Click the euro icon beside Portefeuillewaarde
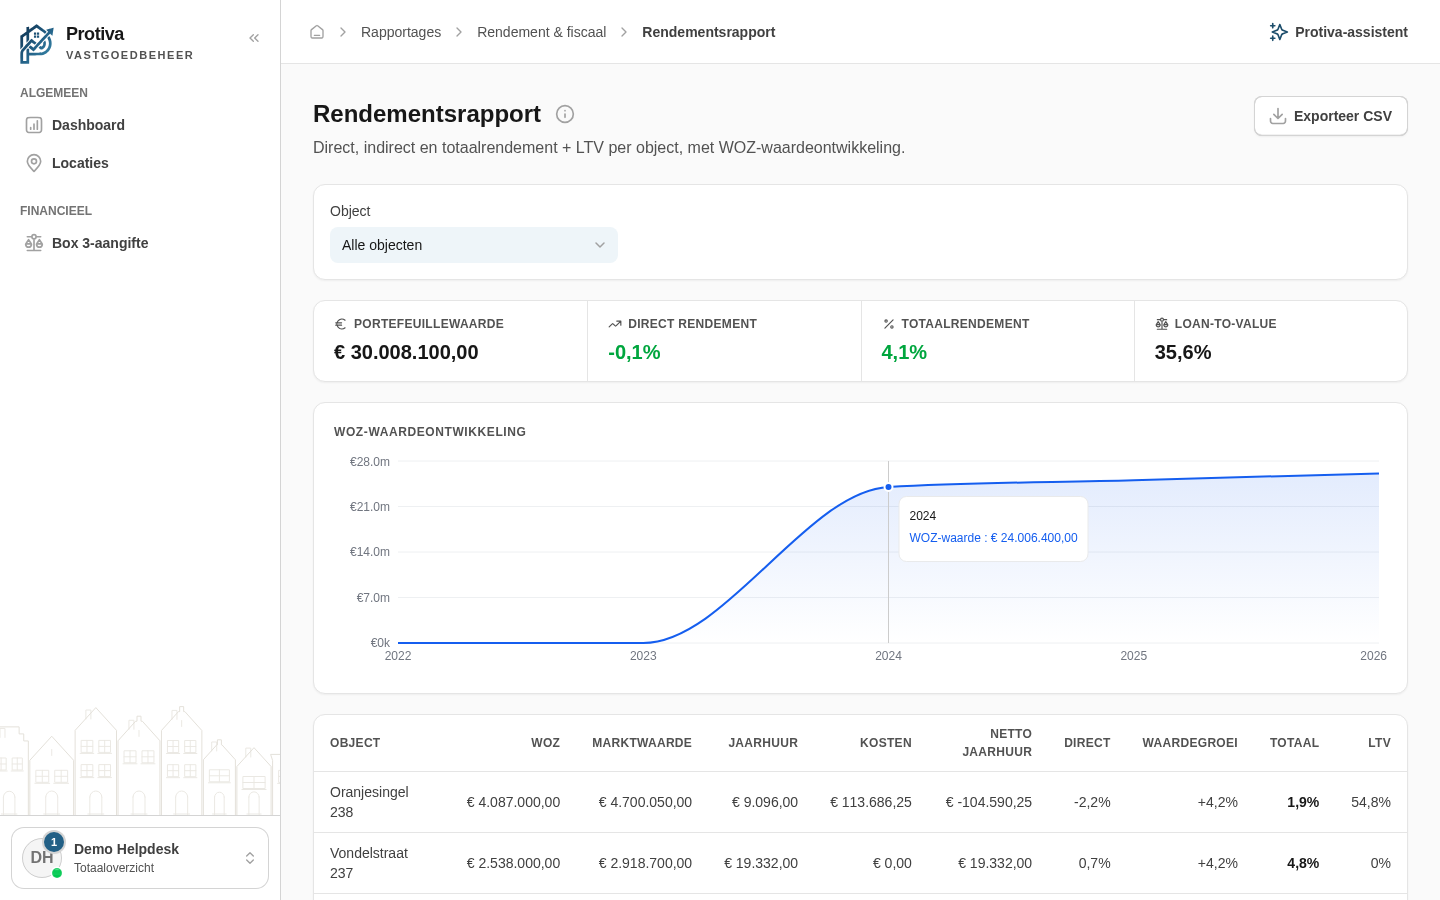1440x900 pixels. [340, 324]
